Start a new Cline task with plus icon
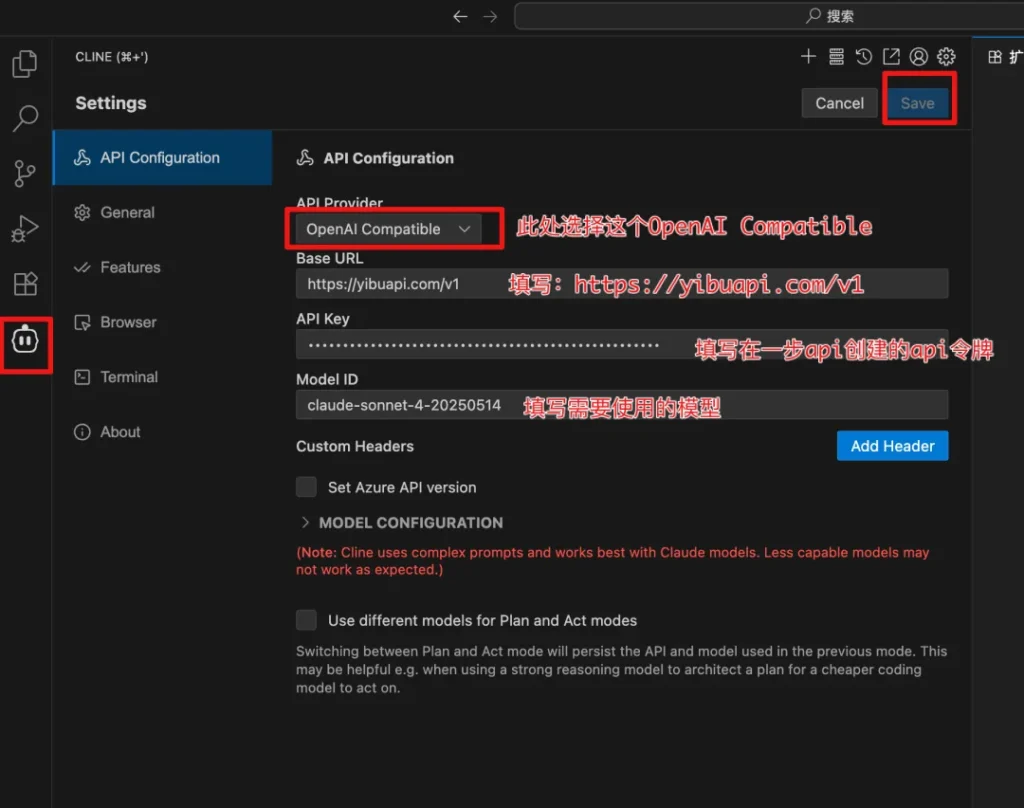Image resolution: width=1024 pixels, height=808 pixels. tap(808, 56)
